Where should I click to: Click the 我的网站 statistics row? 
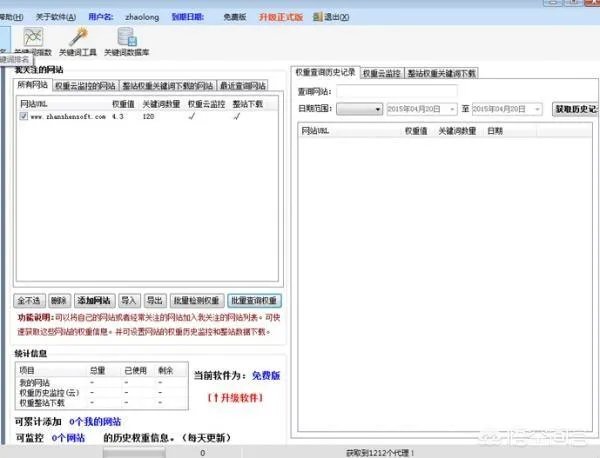101,383
